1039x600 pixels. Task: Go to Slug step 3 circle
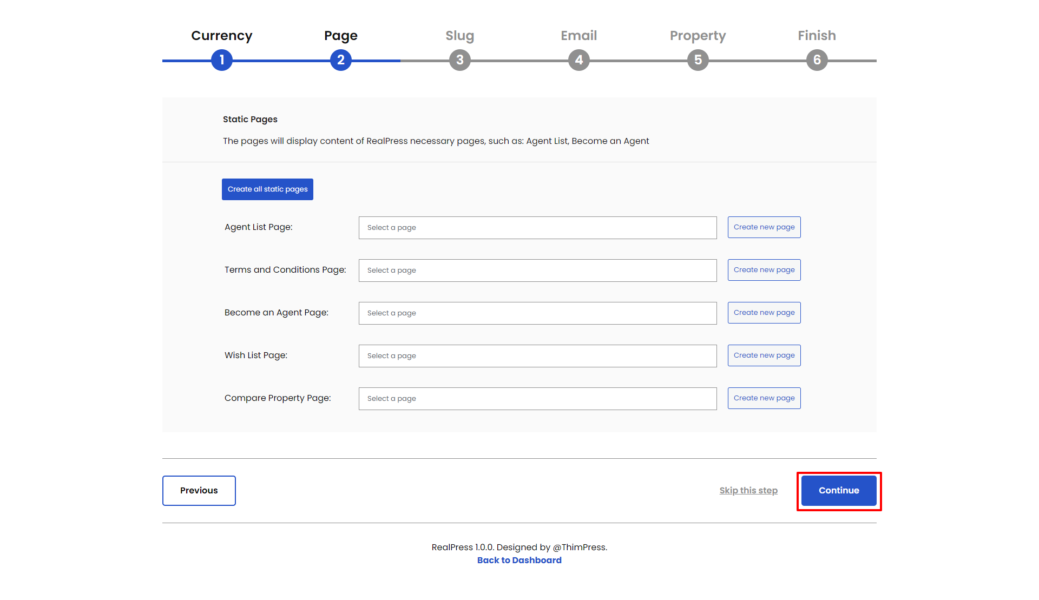tap(459, 60)
